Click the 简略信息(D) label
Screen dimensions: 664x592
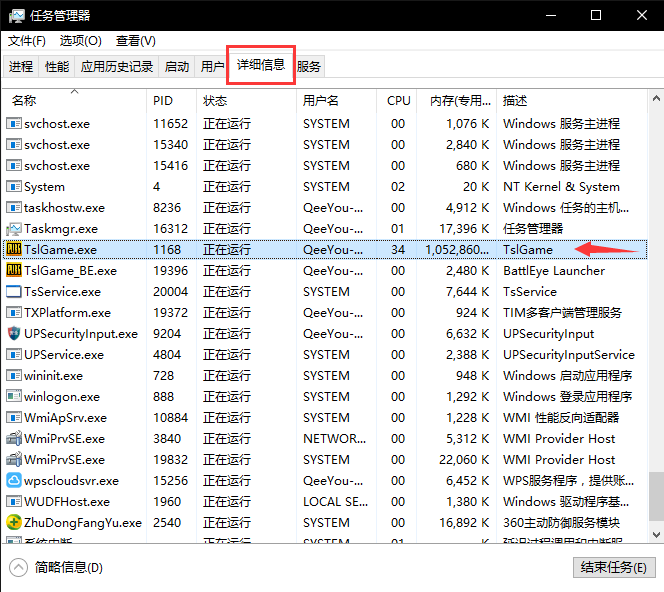69,567
